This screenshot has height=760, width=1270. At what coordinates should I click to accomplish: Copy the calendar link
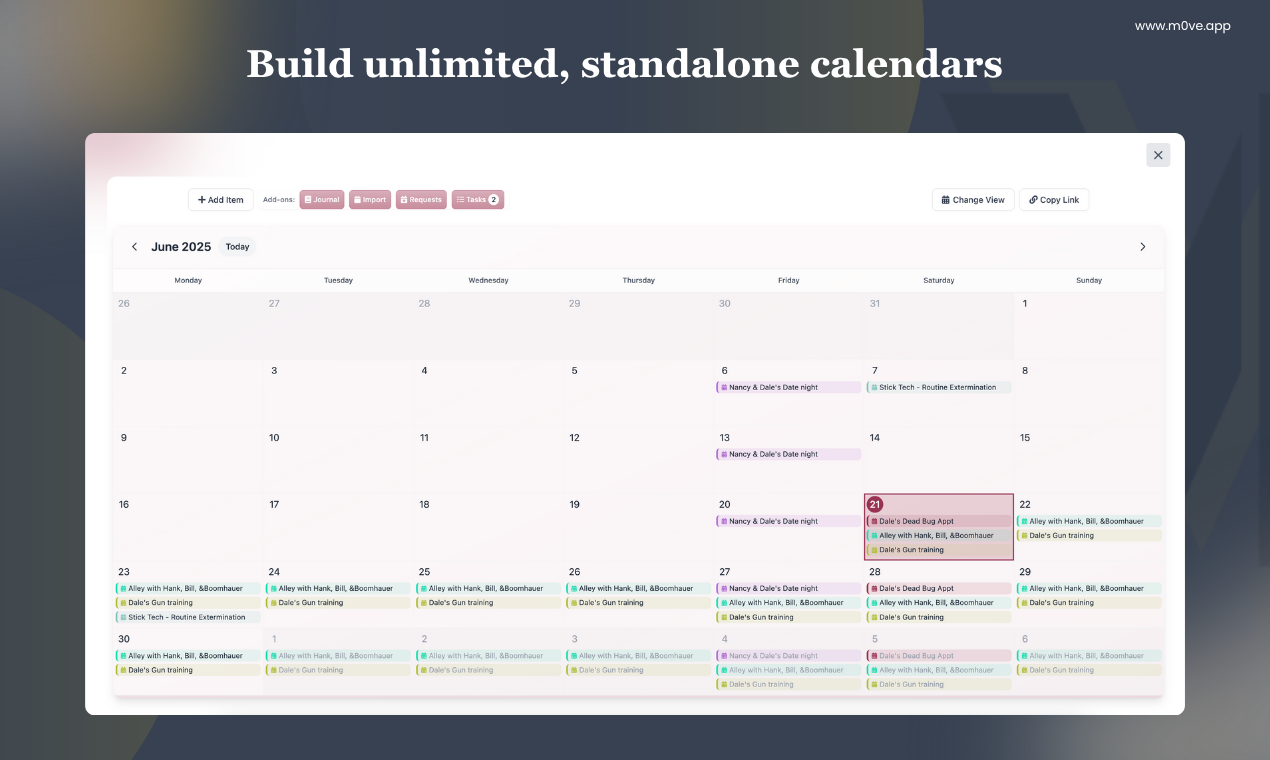point(1054,200)
